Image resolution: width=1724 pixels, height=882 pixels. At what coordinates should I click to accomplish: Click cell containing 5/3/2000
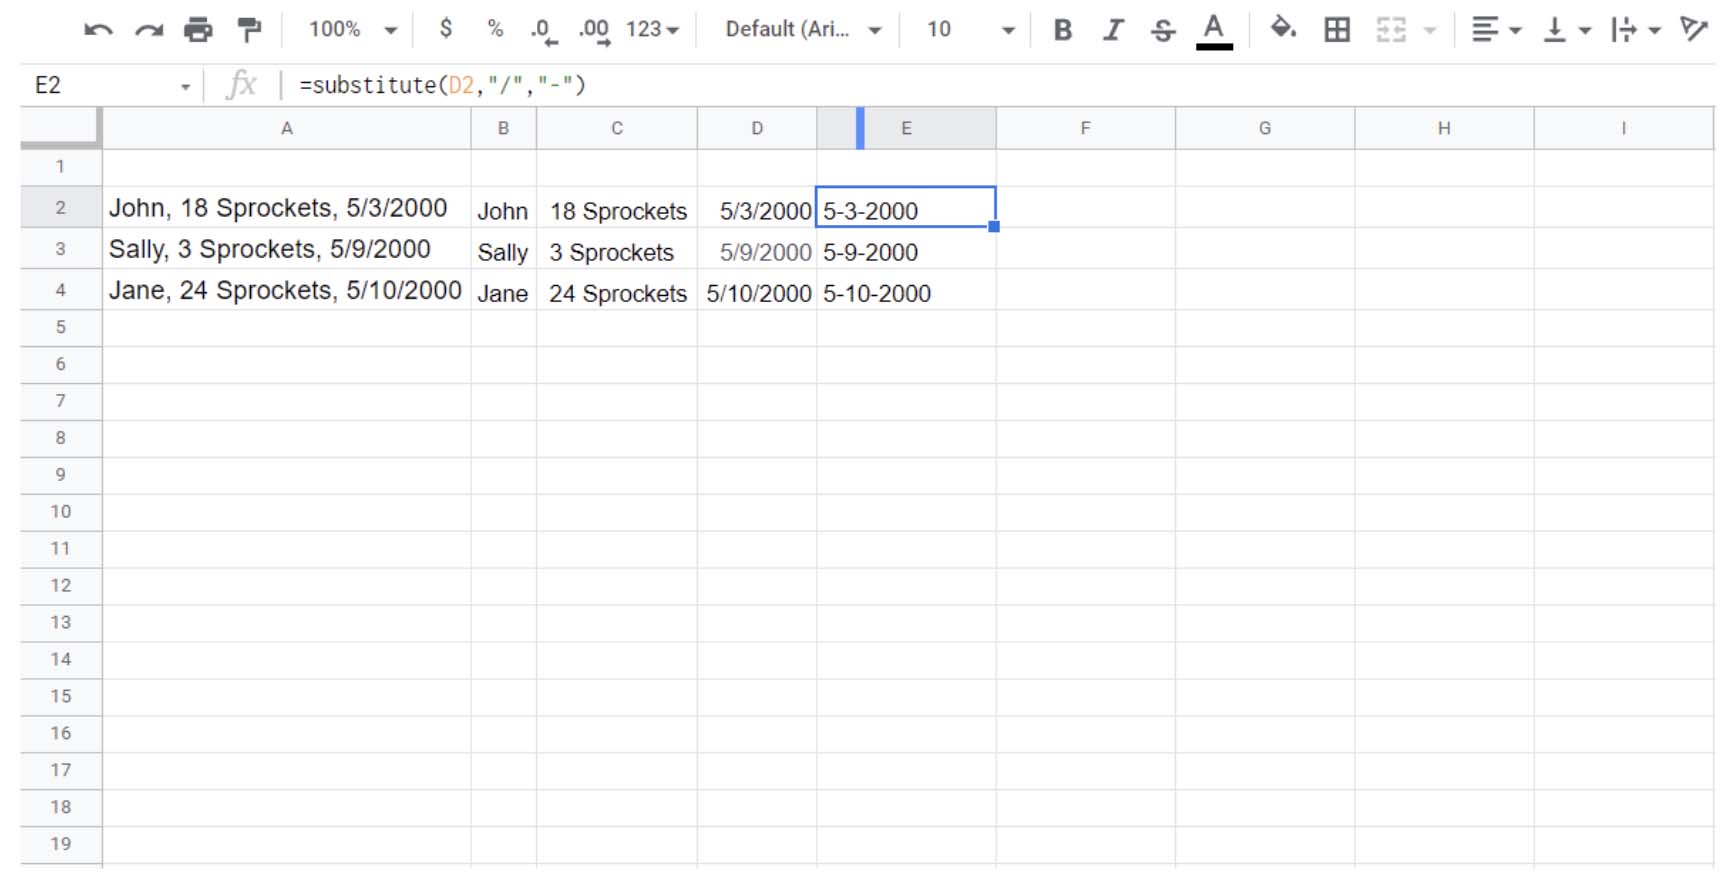click(x=757, y=208)
